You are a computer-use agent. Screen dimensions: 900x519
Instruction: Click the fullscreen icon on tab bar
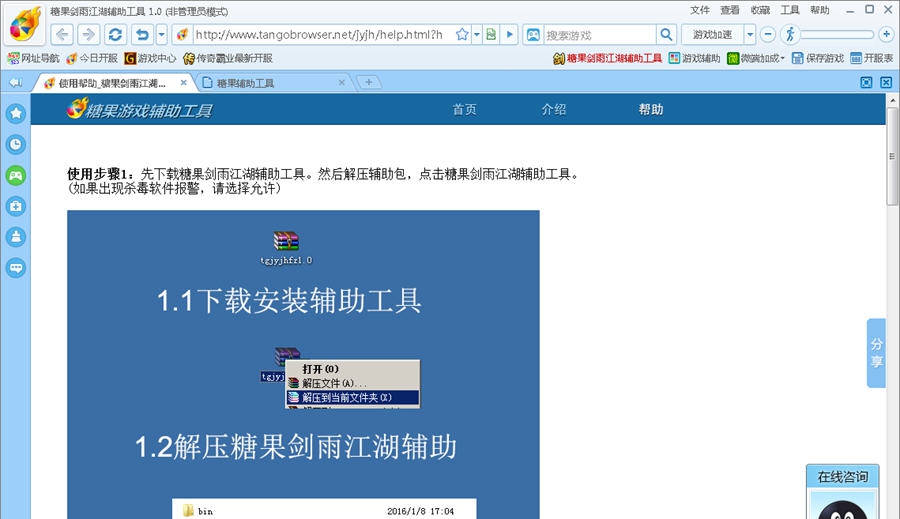(x=866, y=83)
